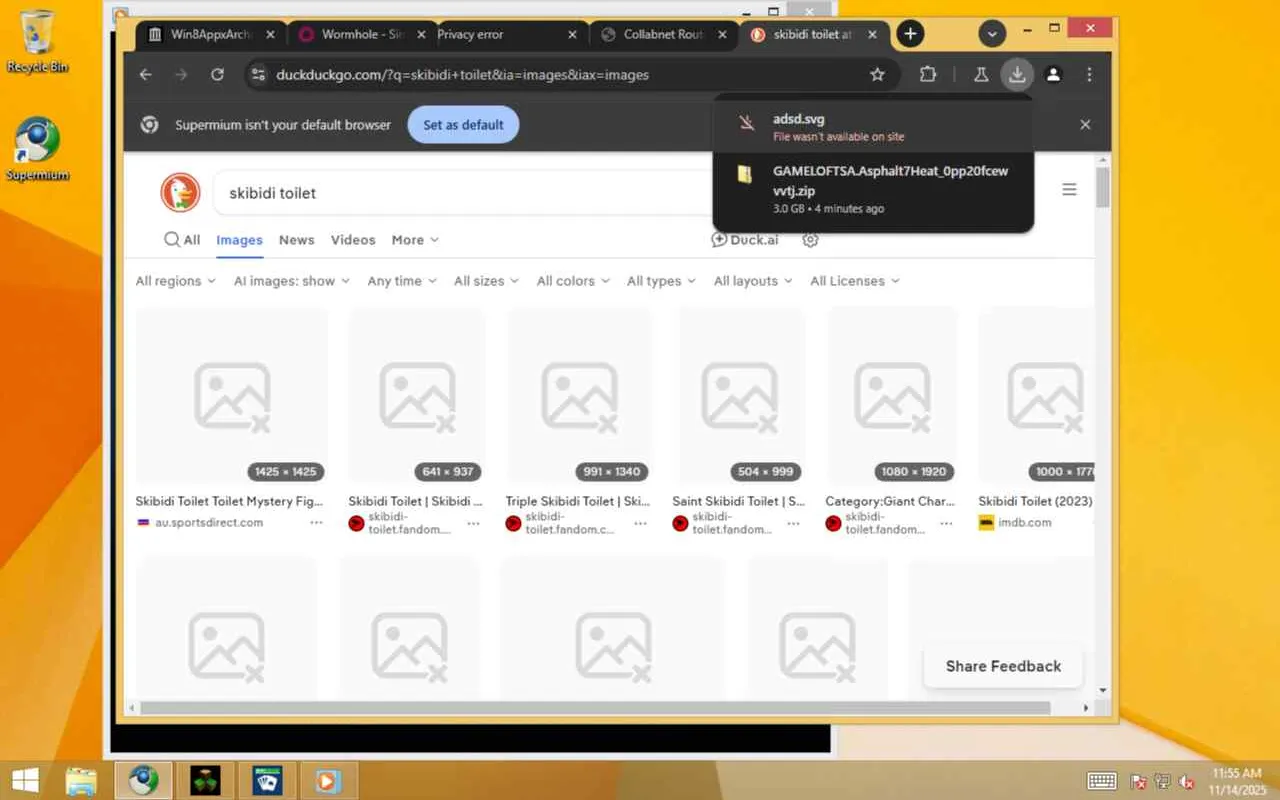Click the DuckDuckGo duck logo
The image size is (1280, 800).
(181, 192)
